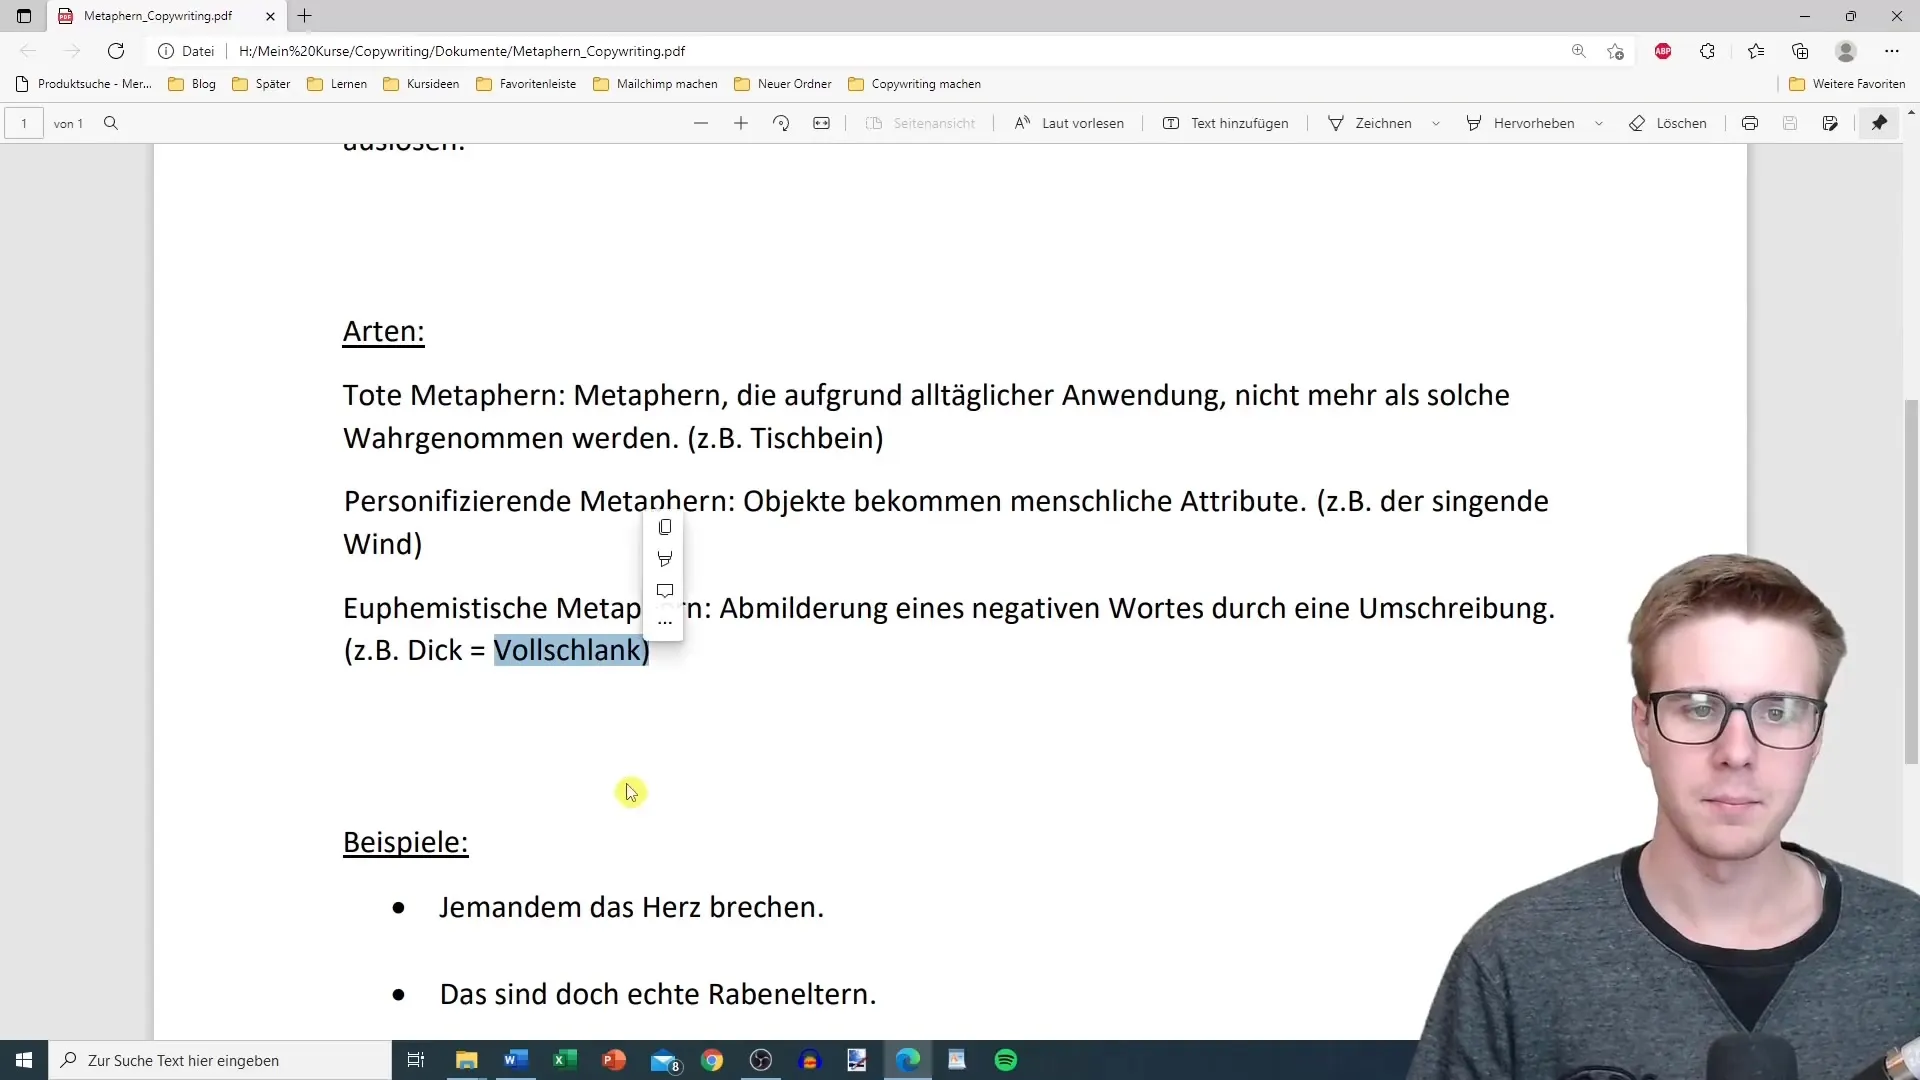Open PowerPoint from the taskbar

[x=614, y=1060]
